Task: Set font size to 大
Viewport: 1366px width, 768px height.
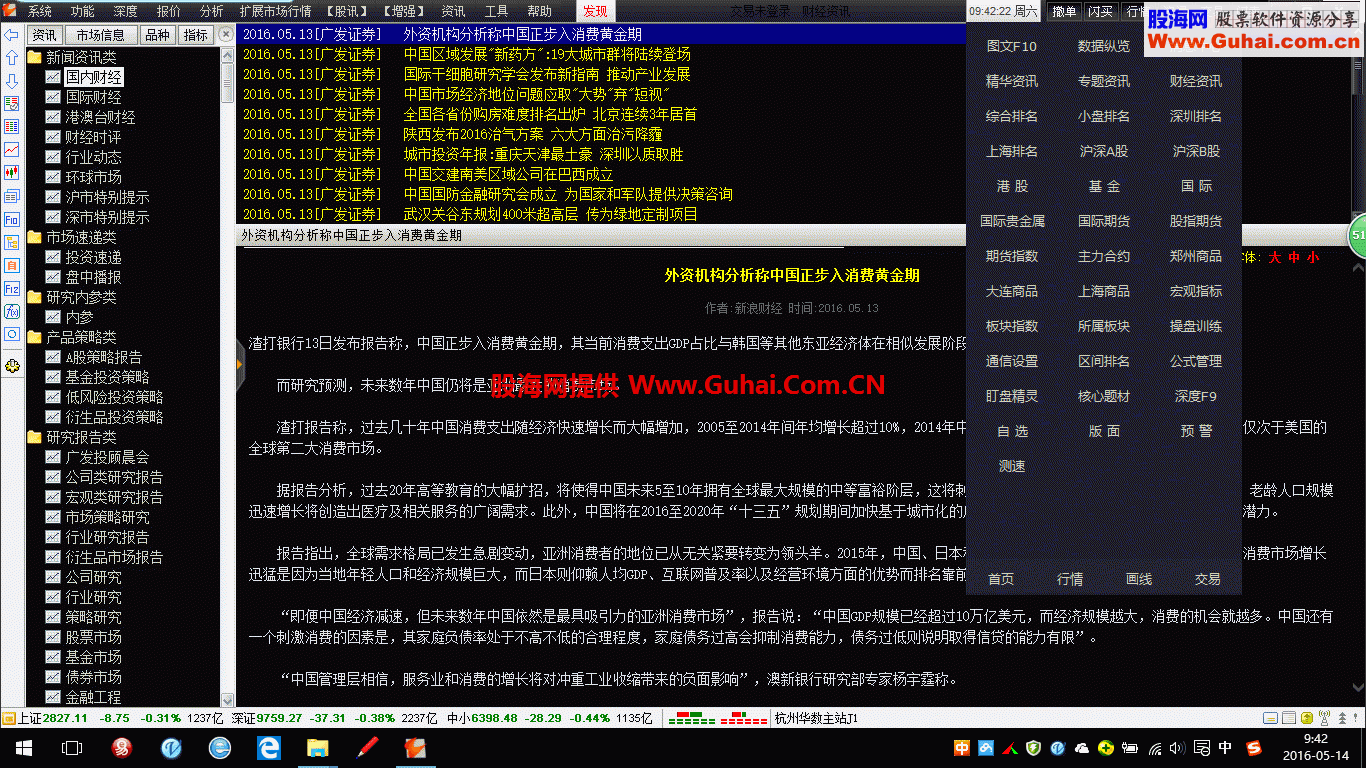Action: click(x=1275, y=257)
